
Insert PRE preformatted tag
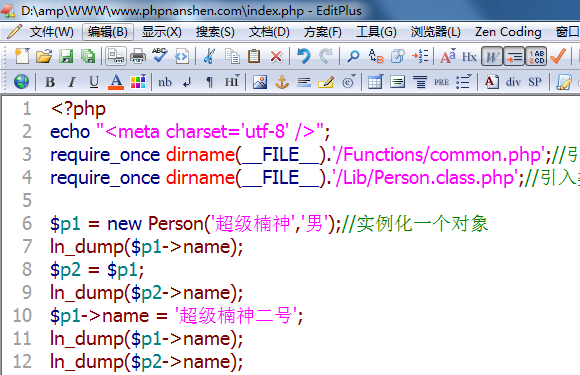[442, 82]
